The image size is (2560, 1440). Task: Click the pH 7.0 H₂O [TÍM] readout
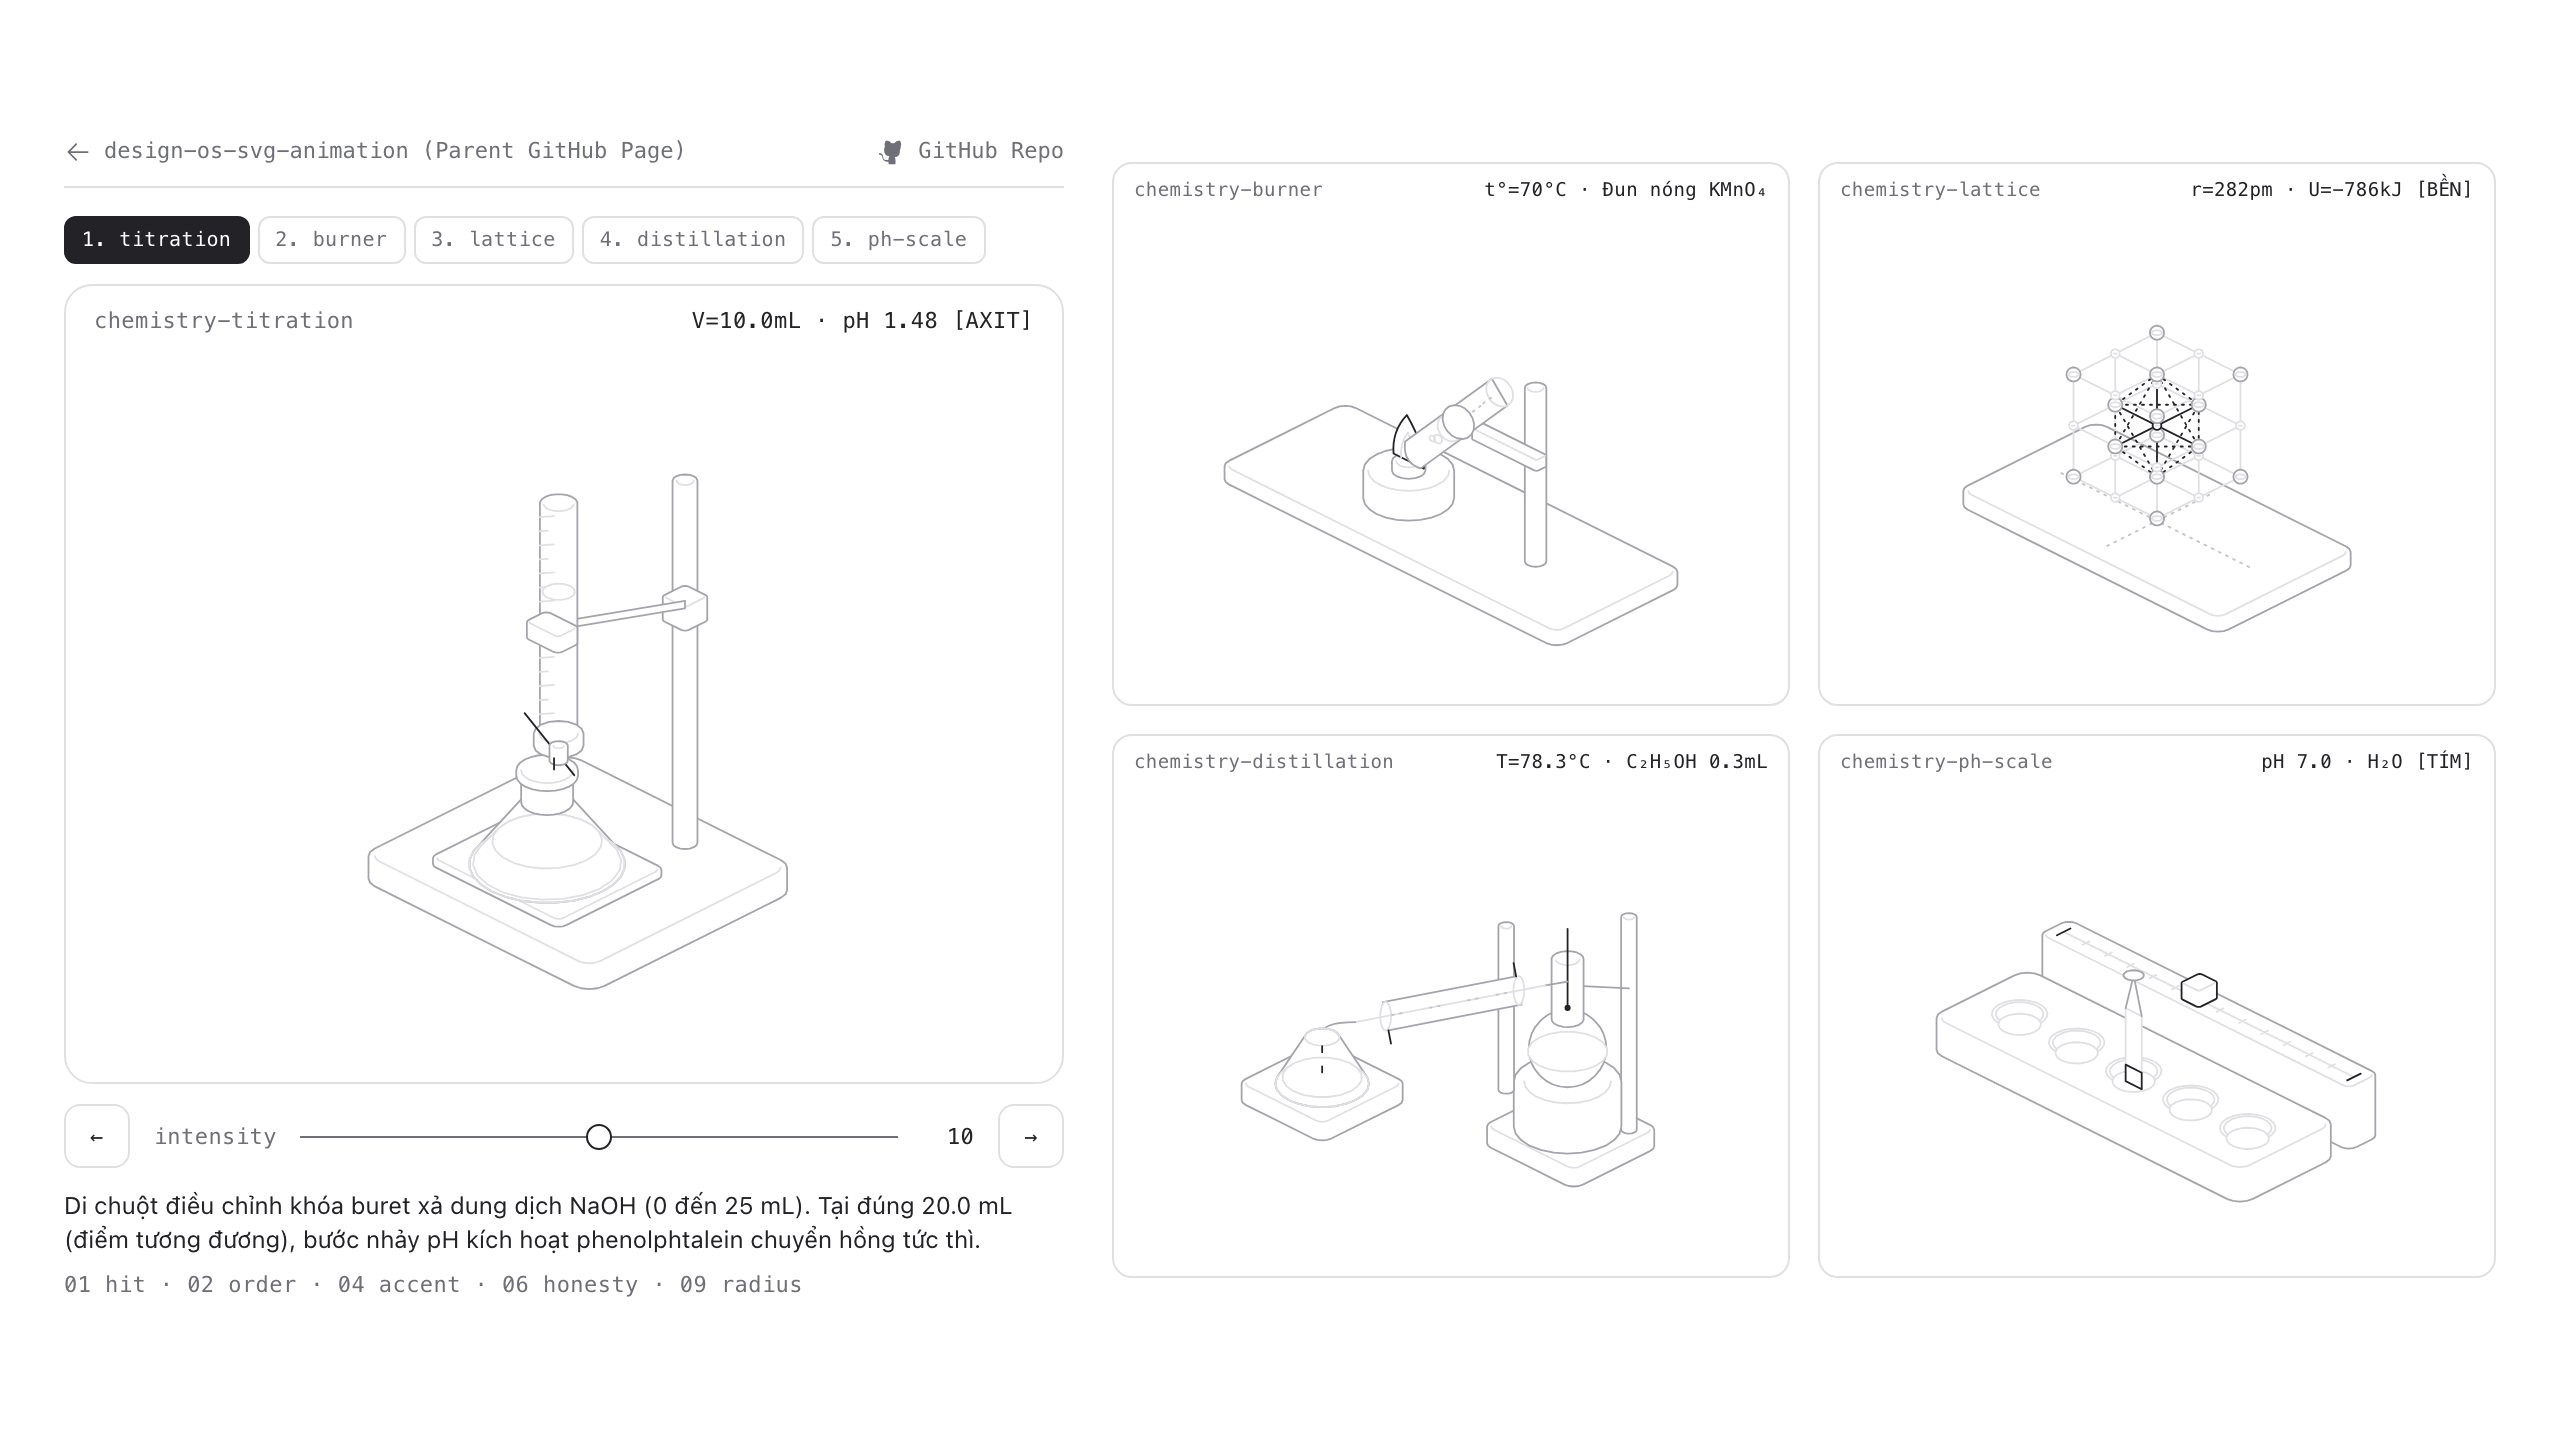click(2367, 761)
